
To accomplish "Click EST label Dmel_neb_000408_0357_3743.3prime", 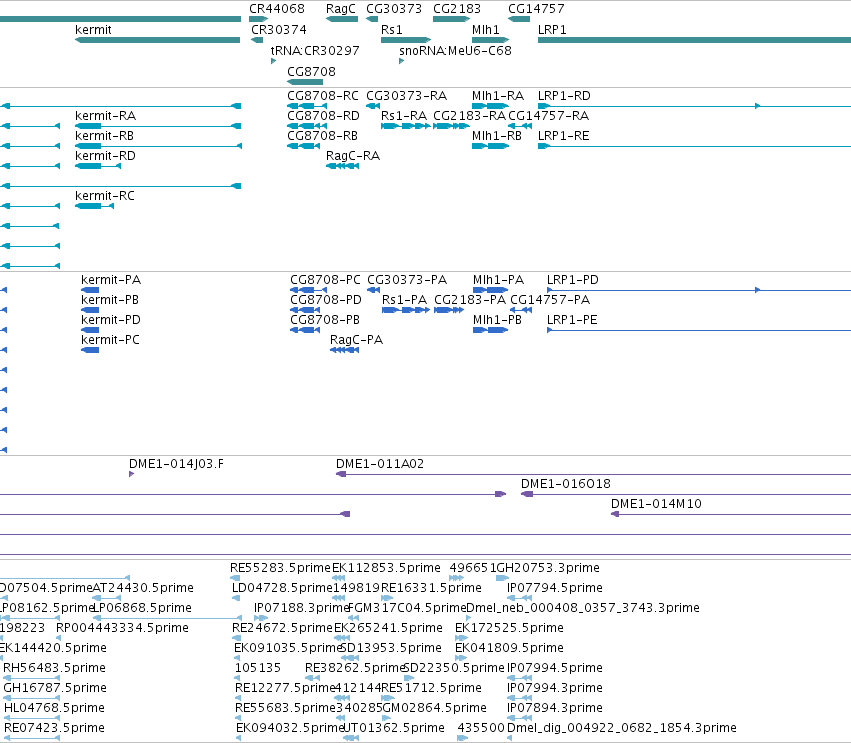I will [x=583, y=608].
